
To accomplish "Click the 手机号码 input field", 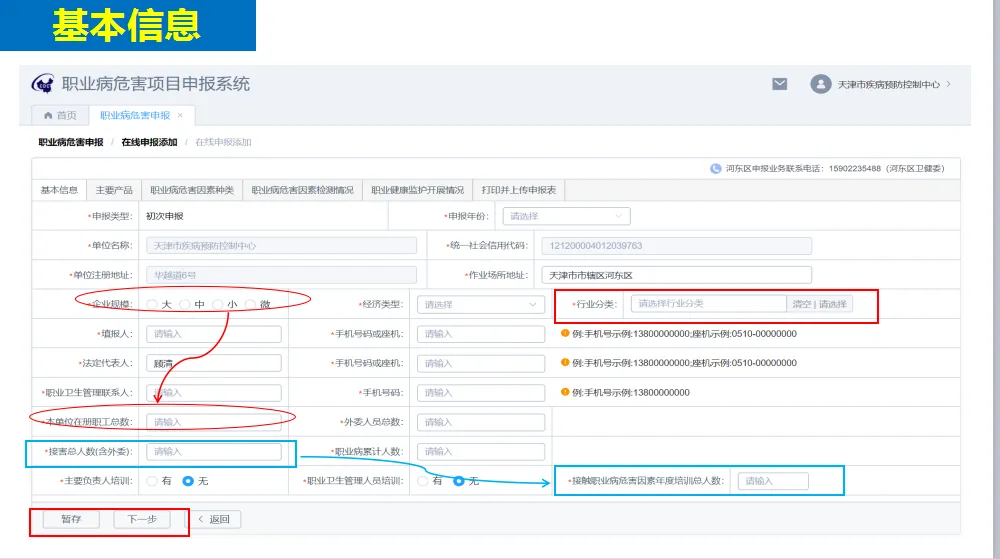I will [481, 393].
